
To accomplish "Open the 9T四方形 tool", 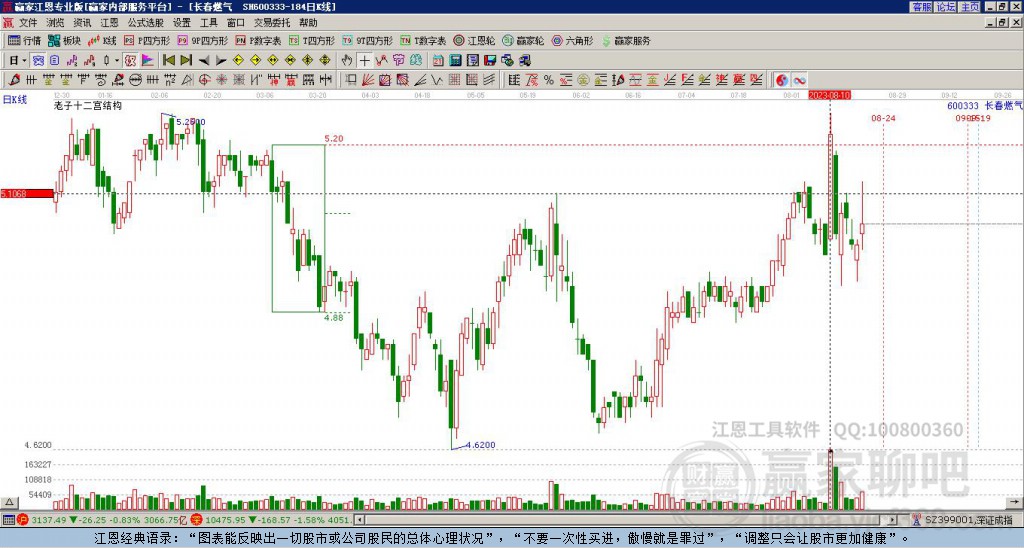I will coord(367,40).
